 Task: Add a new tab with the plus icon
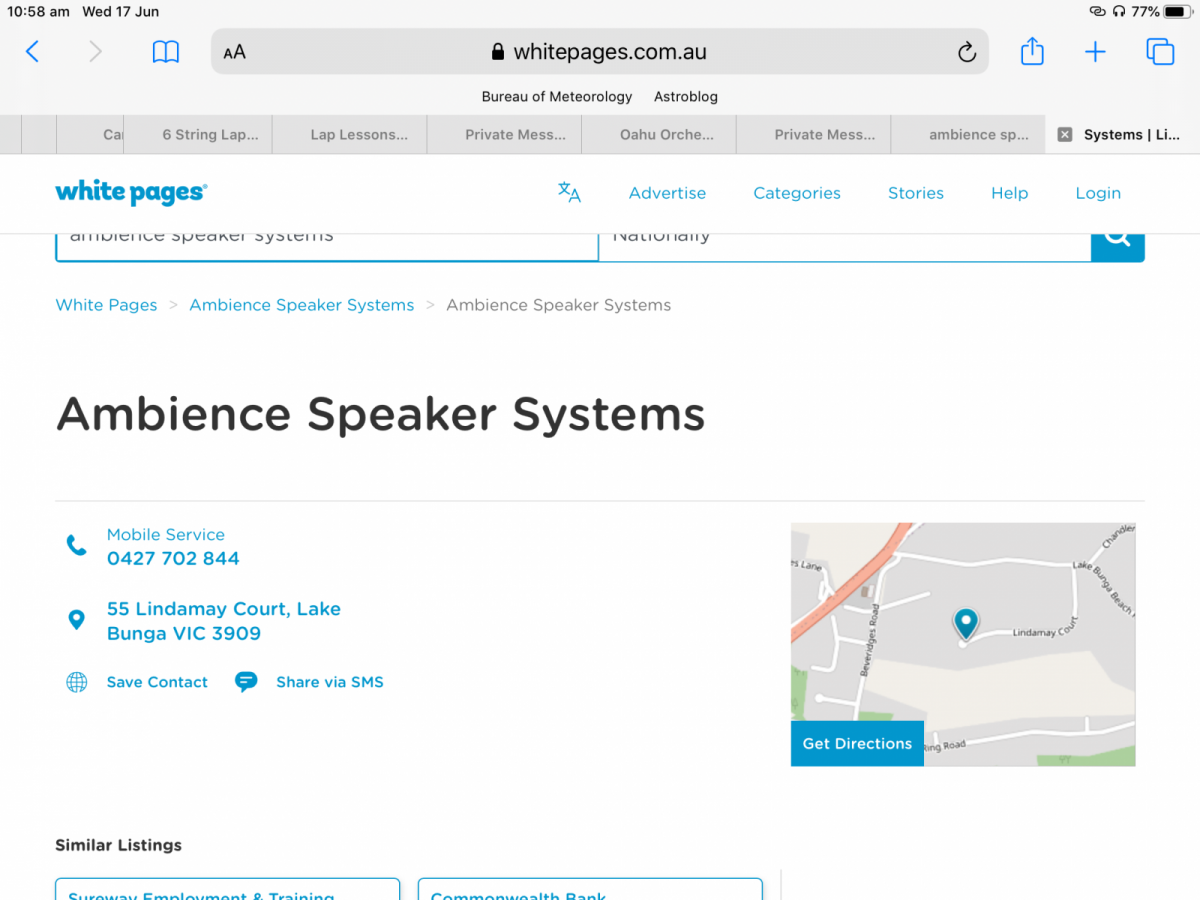1095,52
